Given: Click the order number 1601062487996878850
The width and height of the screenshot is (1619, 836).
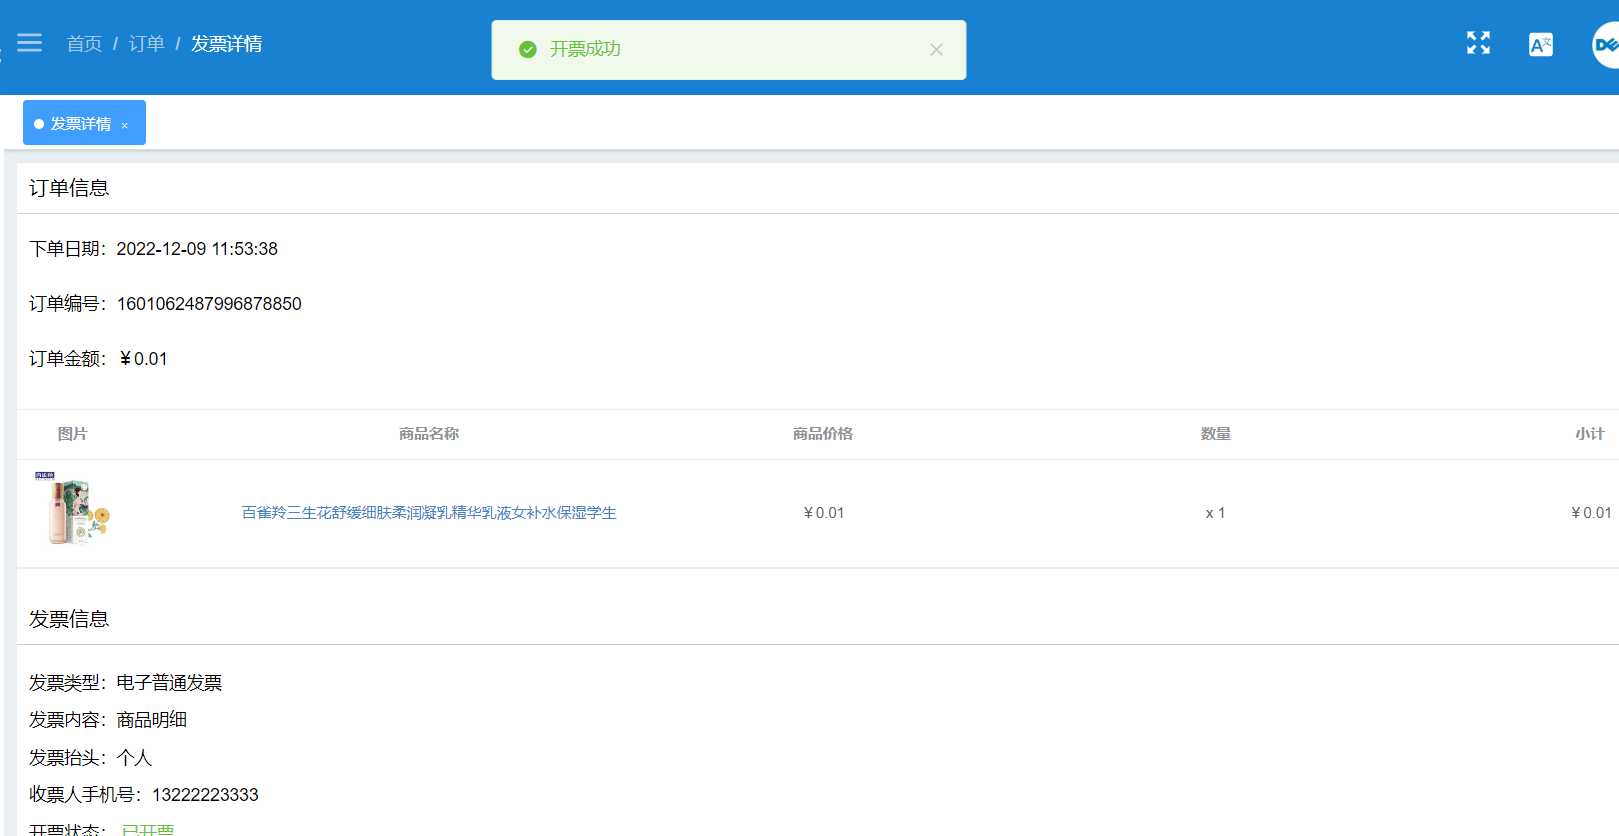Looking at the screenshot, I should coord(209,304).
